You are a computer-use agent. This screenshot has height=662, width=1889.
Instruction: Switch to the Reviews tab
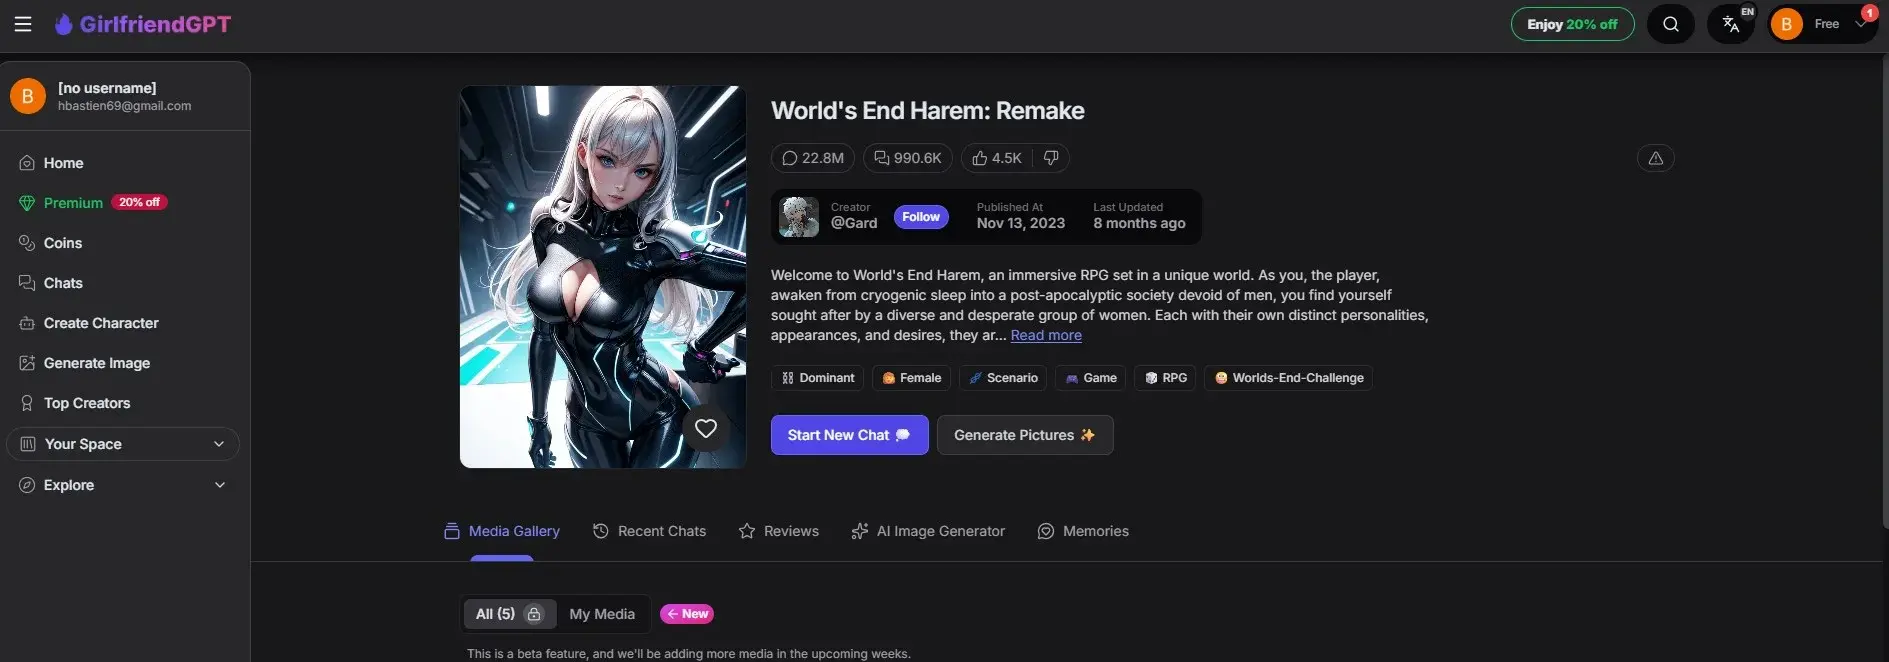[778, 531]
